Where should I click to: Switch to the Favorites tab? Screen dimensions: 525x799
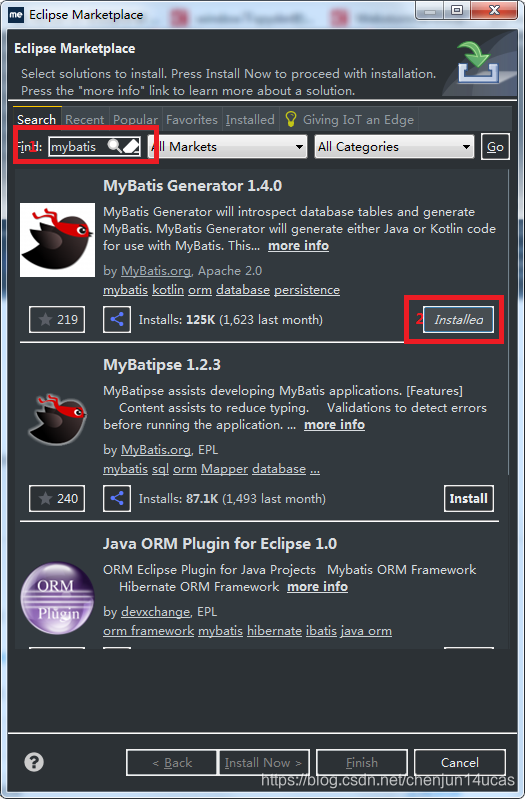point(192,119)
